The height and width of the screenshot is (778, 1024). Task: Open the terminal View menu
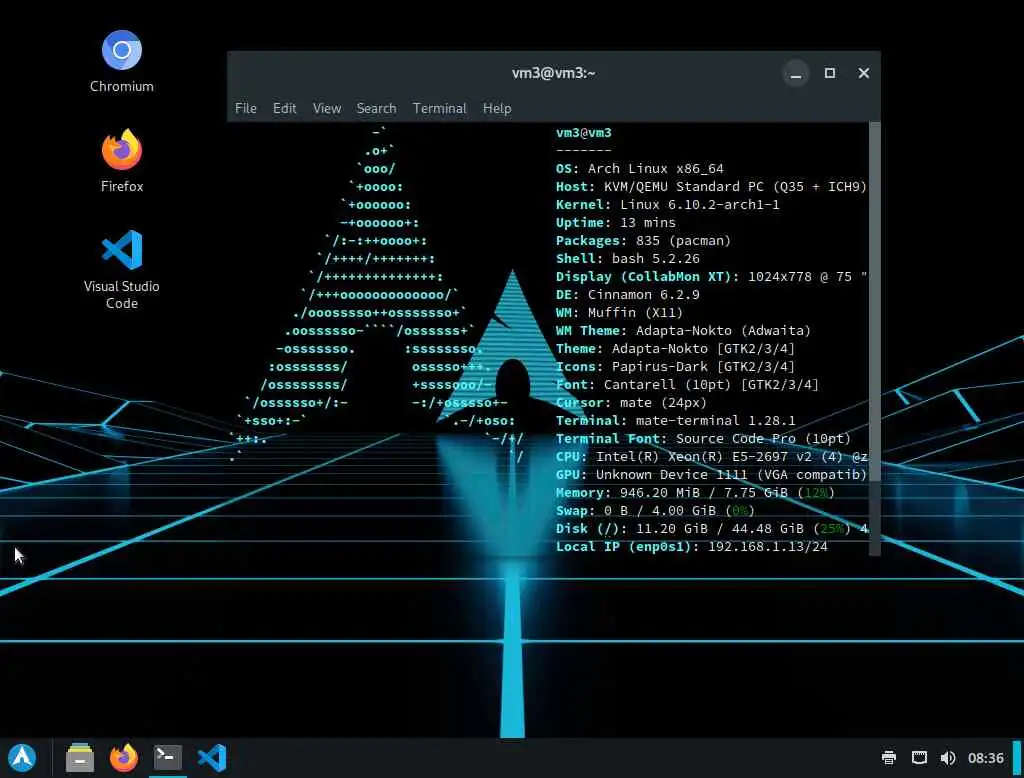coord(327,108)
